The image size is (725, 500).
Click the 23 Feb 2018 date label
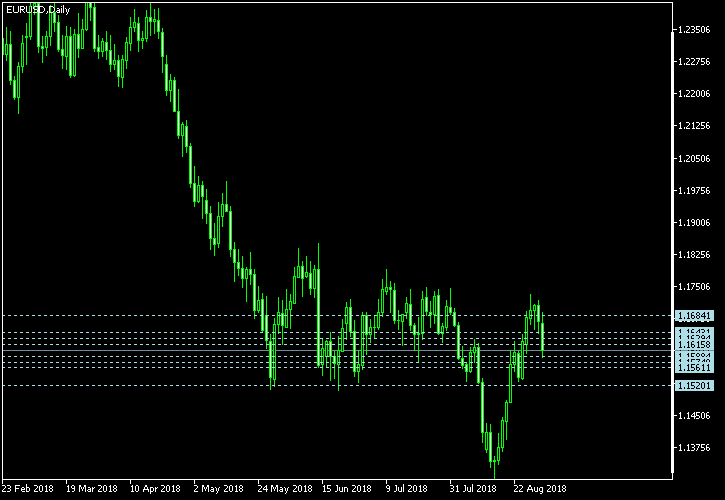click(x=28, y=488)
